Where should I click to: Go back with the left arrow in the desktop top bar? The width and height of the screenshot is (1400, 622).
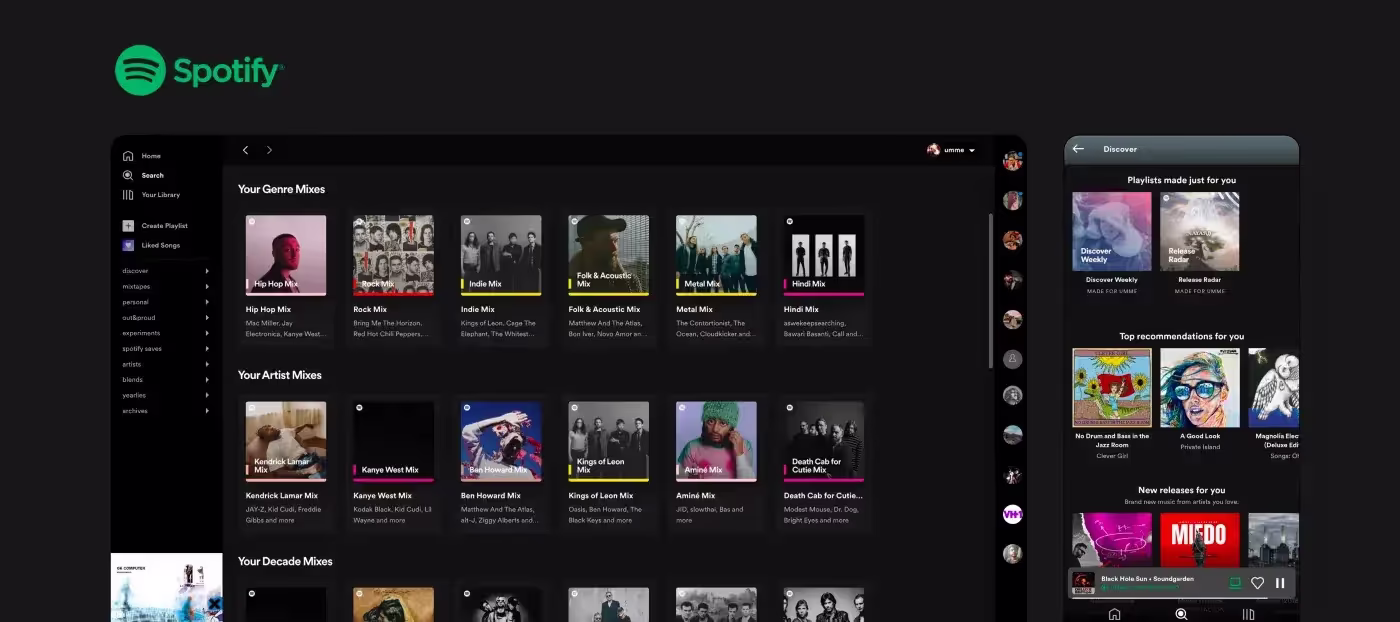tap(246, 150)
